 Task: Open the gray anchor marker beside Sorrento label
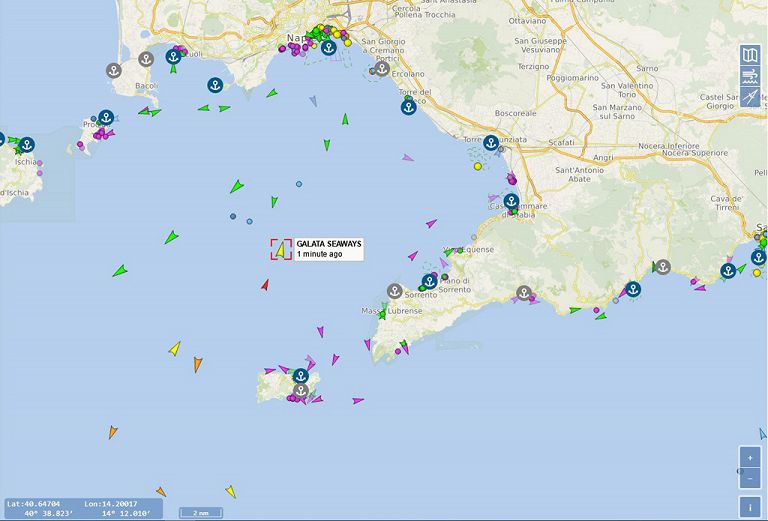395,291
